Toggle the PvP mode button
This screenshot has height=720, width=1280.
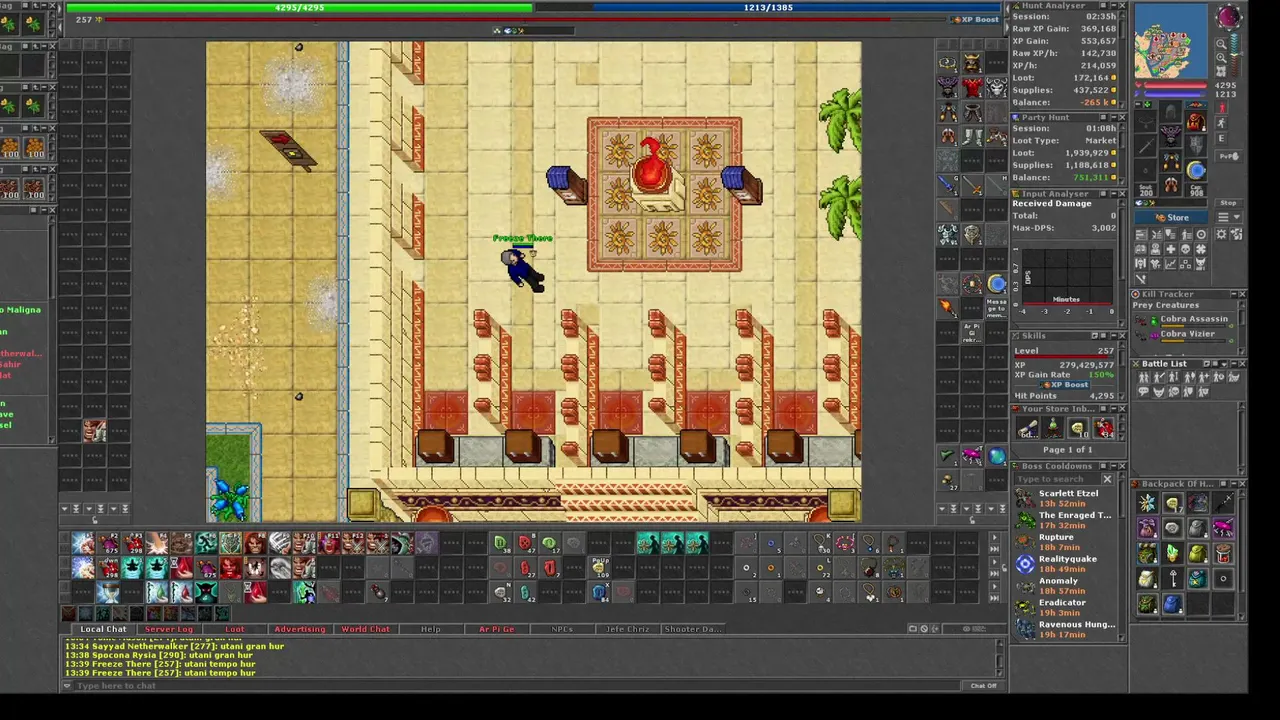pos(1229,156)
